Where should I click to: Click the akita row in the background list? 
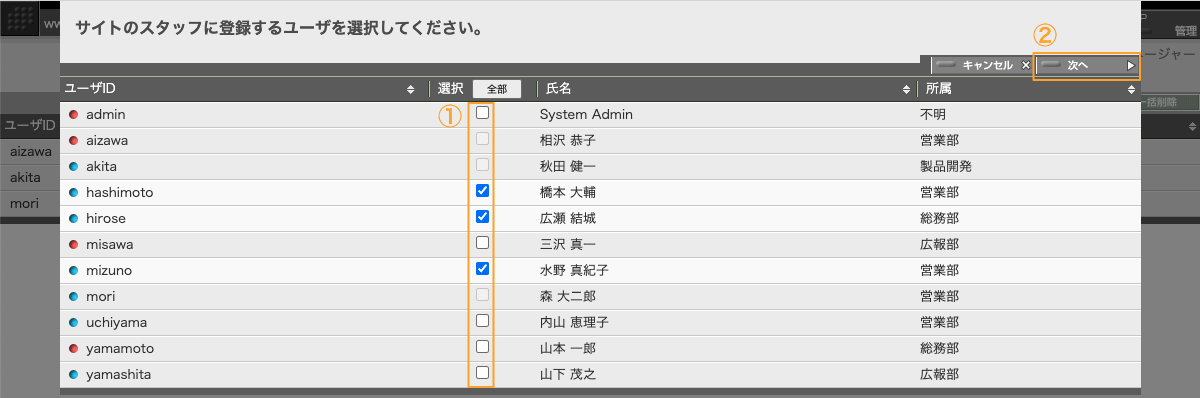(30, 177)
